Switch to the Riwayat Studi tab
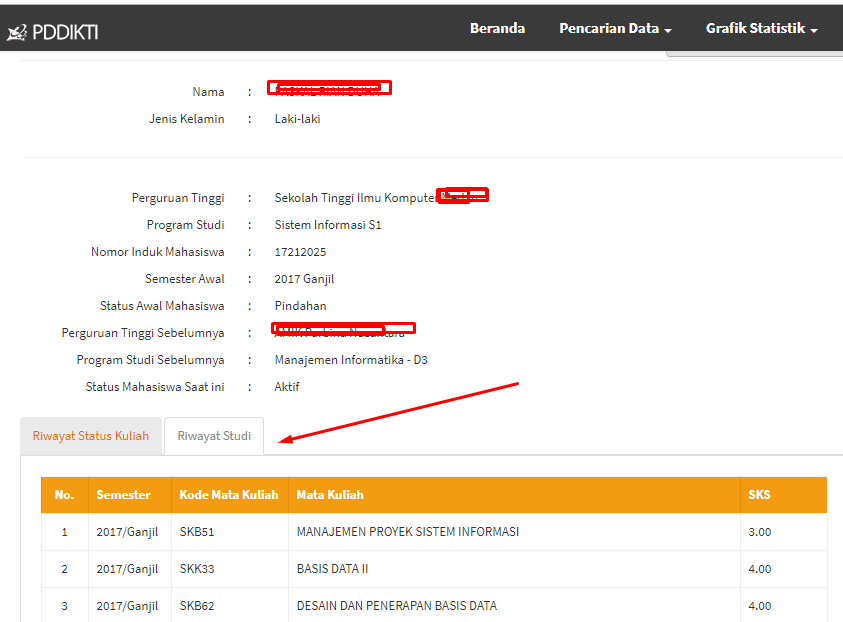 click(214, 436)
